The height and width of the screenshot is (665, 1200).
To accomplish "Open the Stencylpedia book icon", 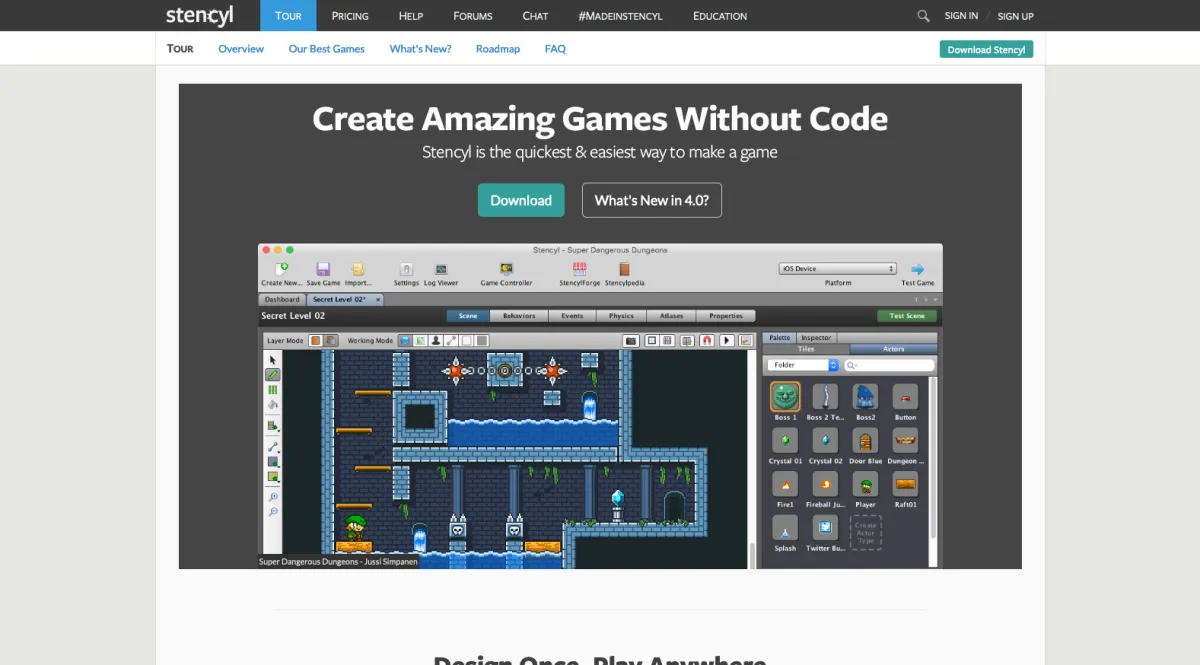I will pyautogui.click(x=624, y=269).
